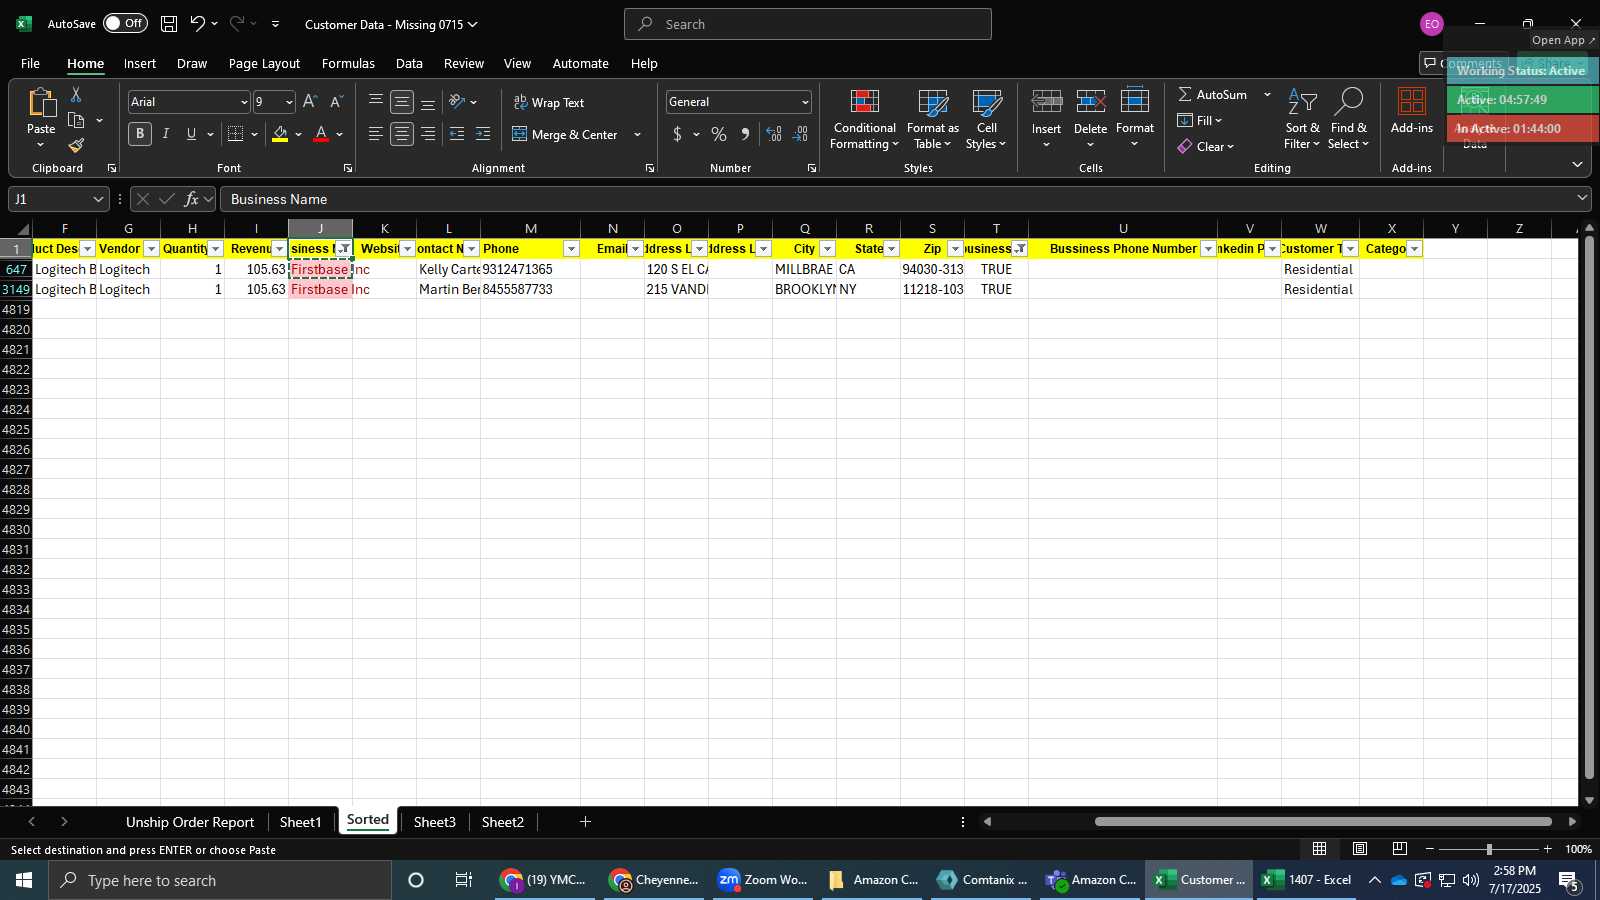Click the Decrease Indent icon
1600x900 pixels.
pyautogui.click(x=457, y=134)
